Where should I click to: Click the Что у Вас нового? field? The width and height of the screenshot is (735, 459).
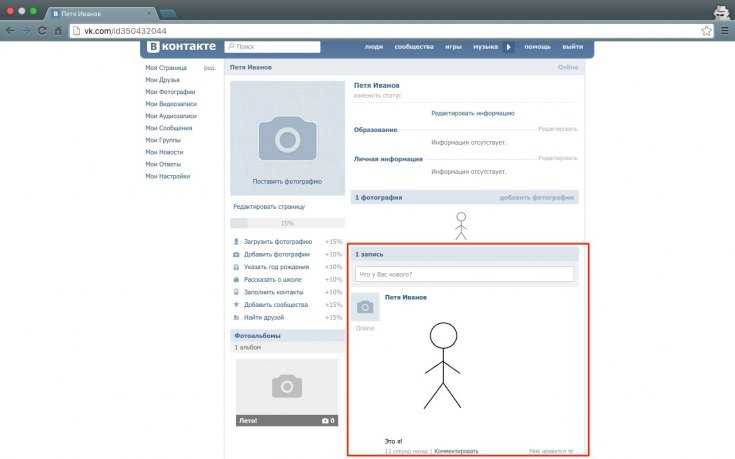464,274
